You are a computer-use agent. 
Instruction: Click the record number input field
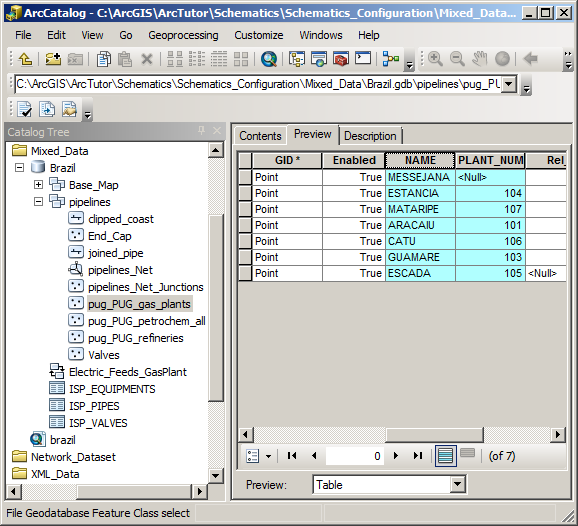click(355, 456)
